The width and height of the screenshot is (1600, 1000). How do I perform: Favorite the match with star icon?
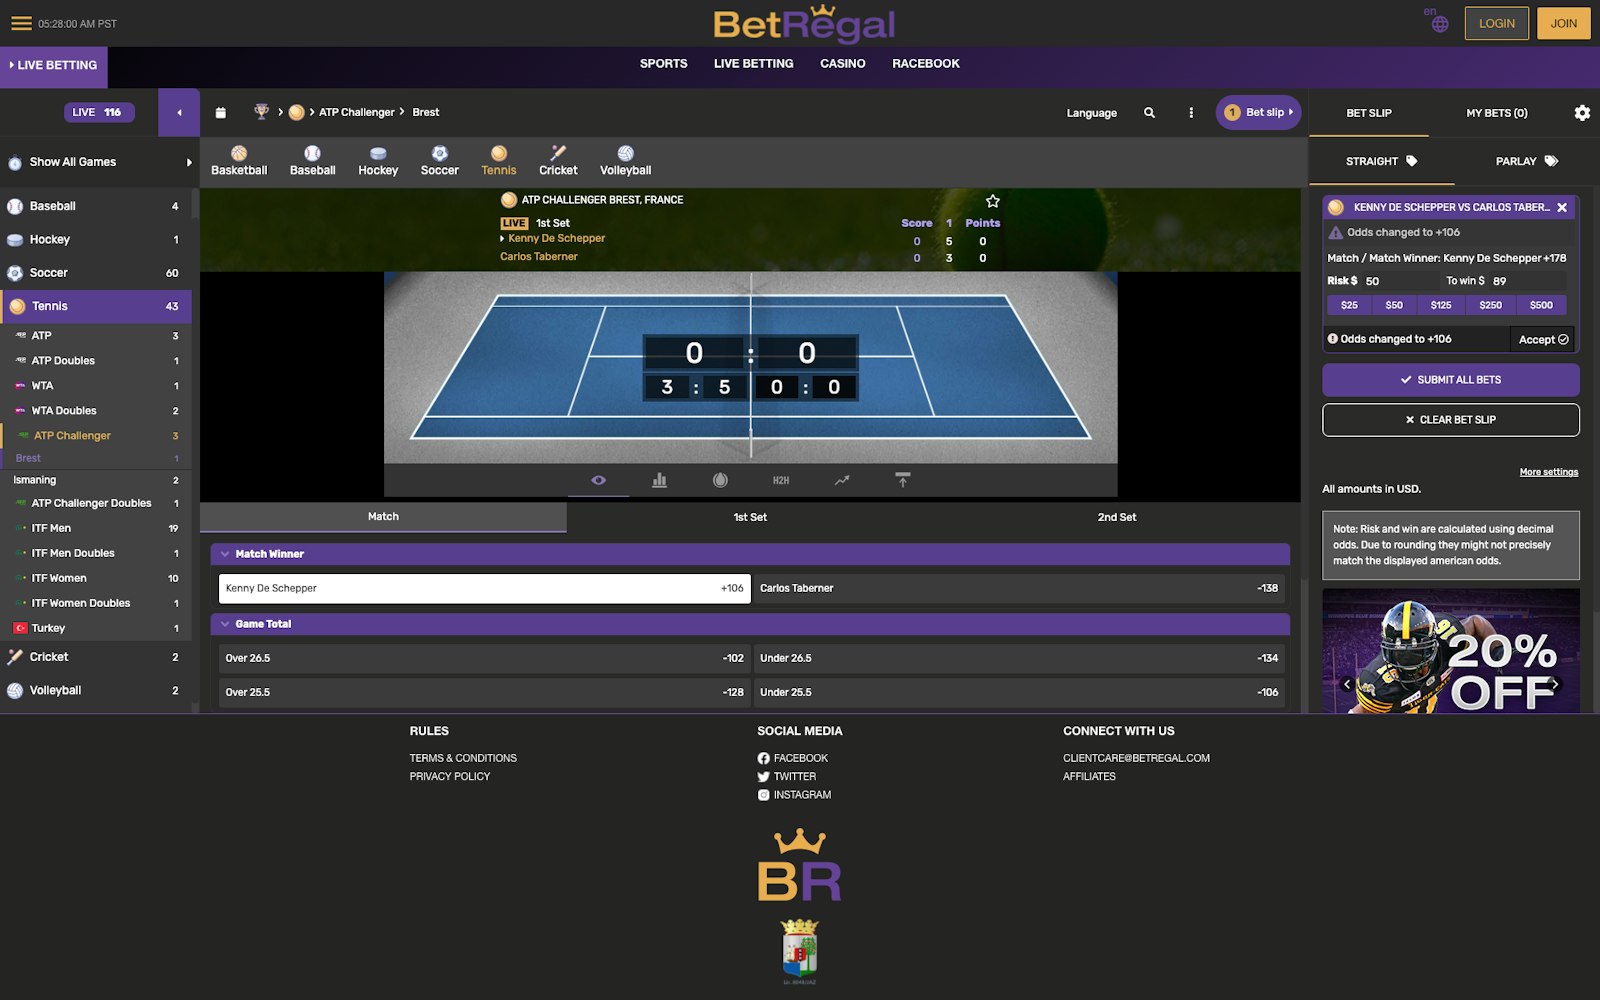(x=992, y=201)
